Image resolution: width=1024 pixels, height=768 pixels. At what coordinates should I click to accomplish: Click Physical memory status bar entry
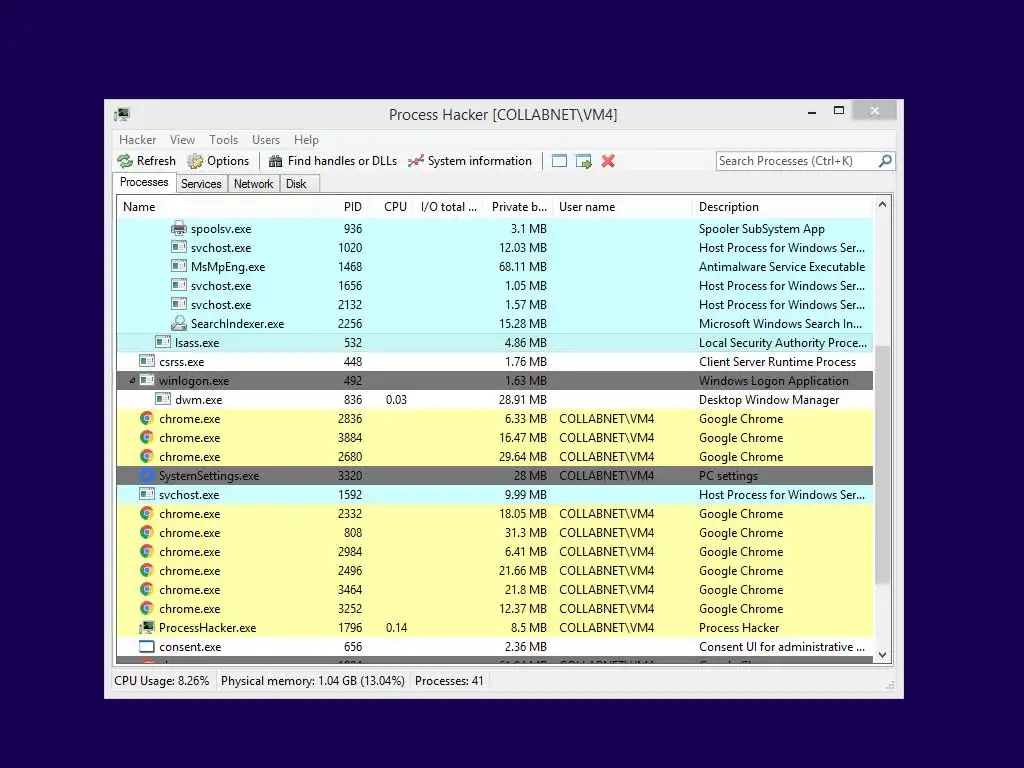(x=313, y=680)
